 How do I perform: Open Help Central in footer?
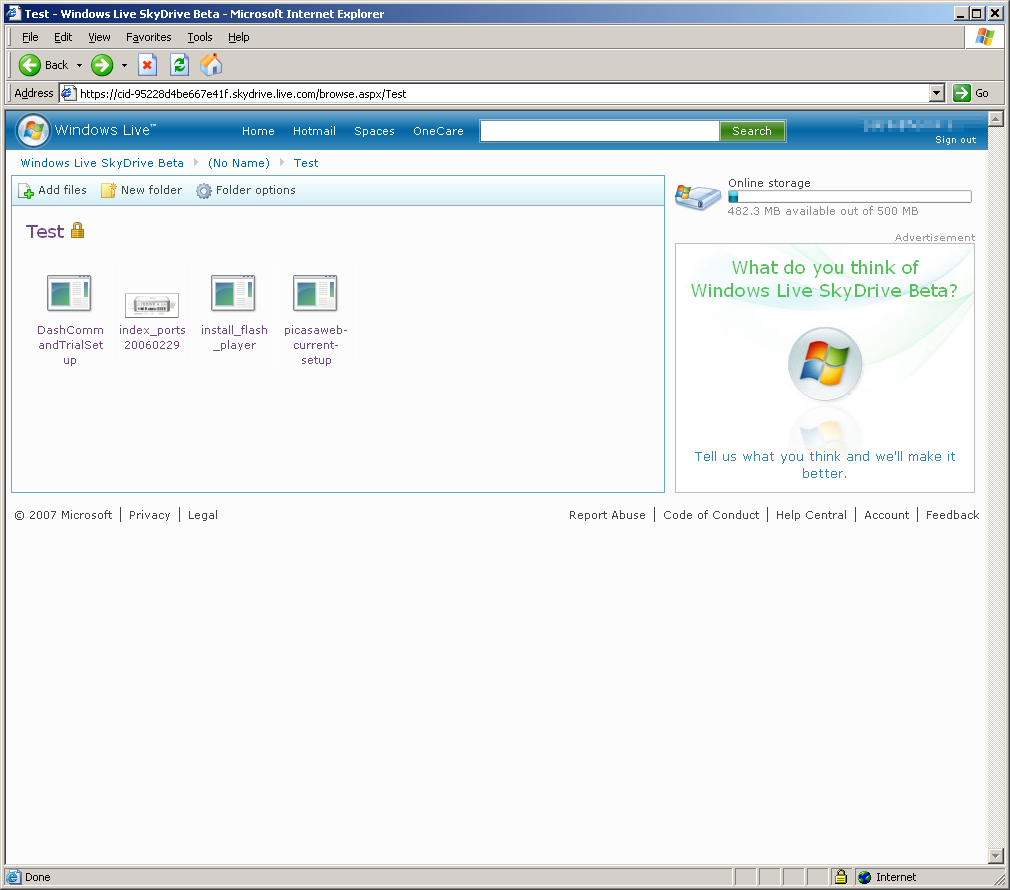[811, 515]
